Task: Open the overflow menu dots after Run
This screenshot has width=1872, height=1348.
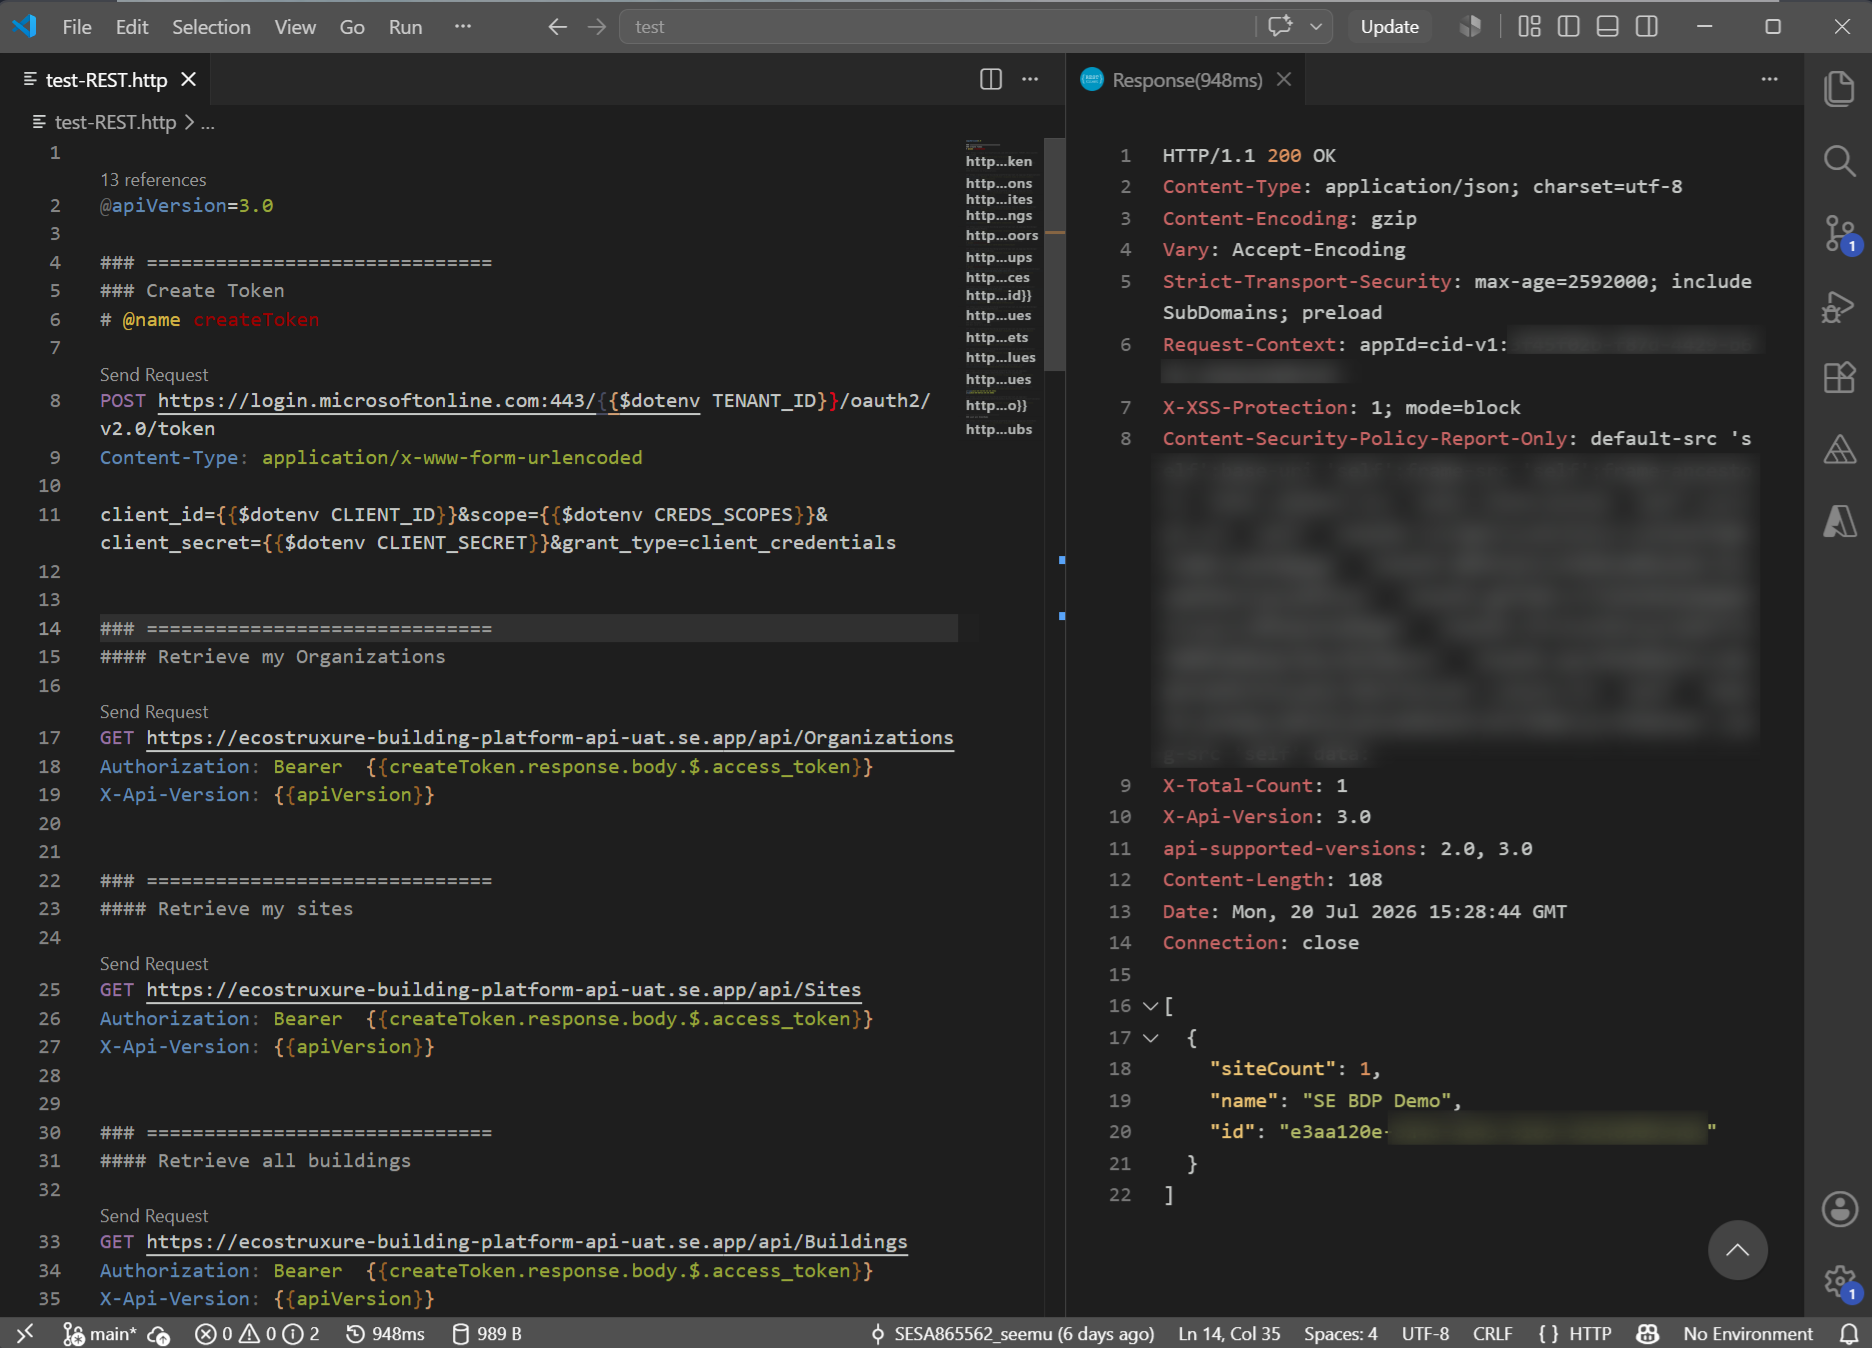Action: coord(462,27)
